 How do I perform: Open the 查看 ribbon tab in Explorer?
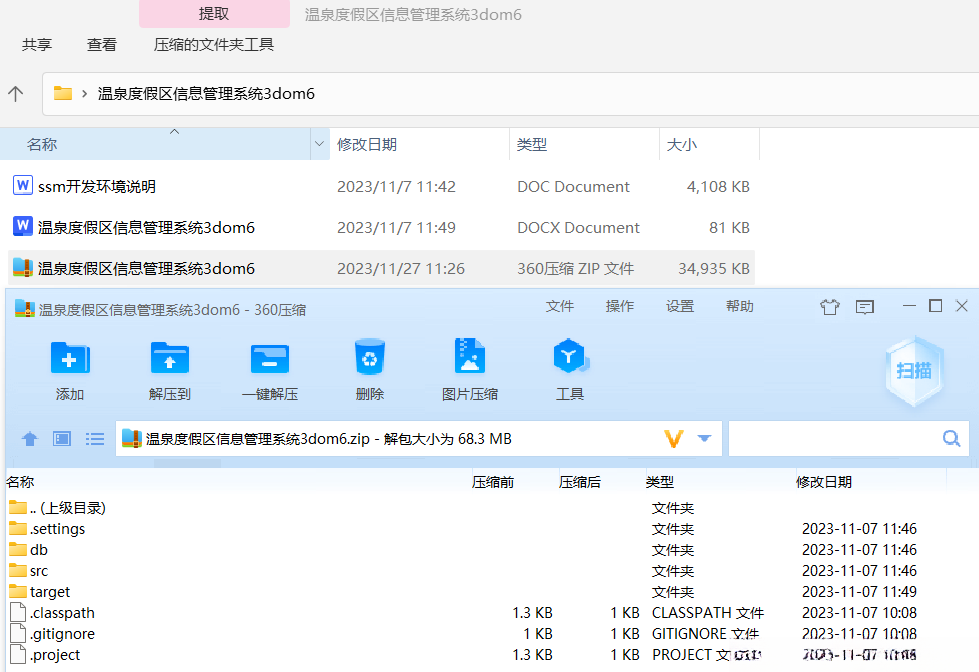click(x=102, y=44)
